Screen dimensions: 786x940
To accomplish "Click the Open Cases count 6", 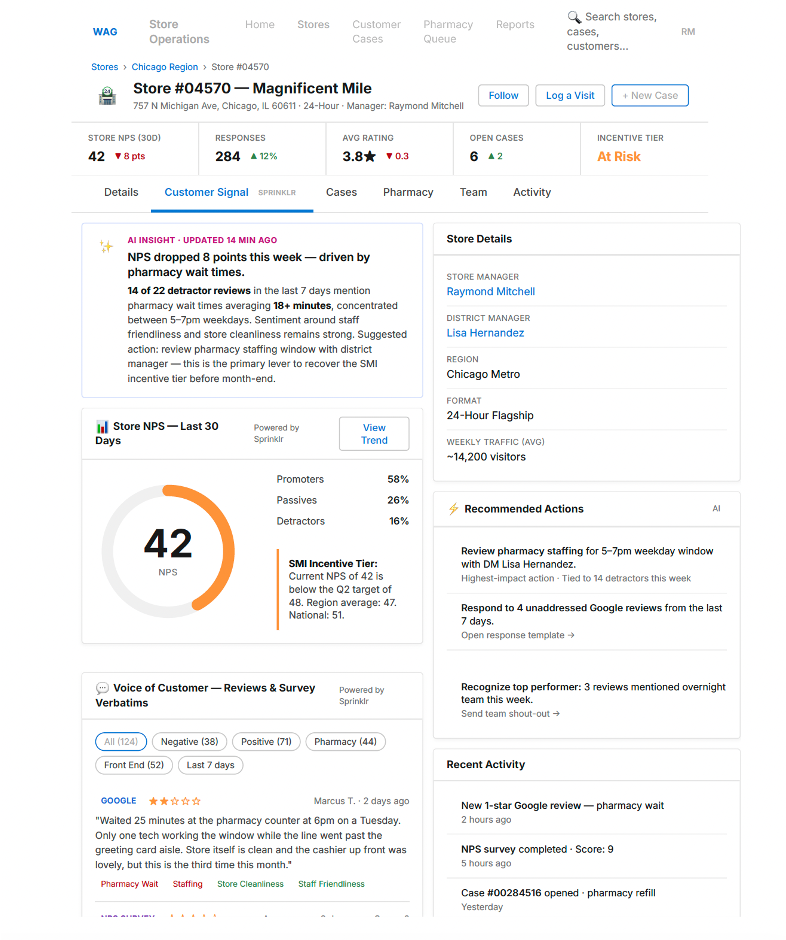I will click(x=474, y=157).
